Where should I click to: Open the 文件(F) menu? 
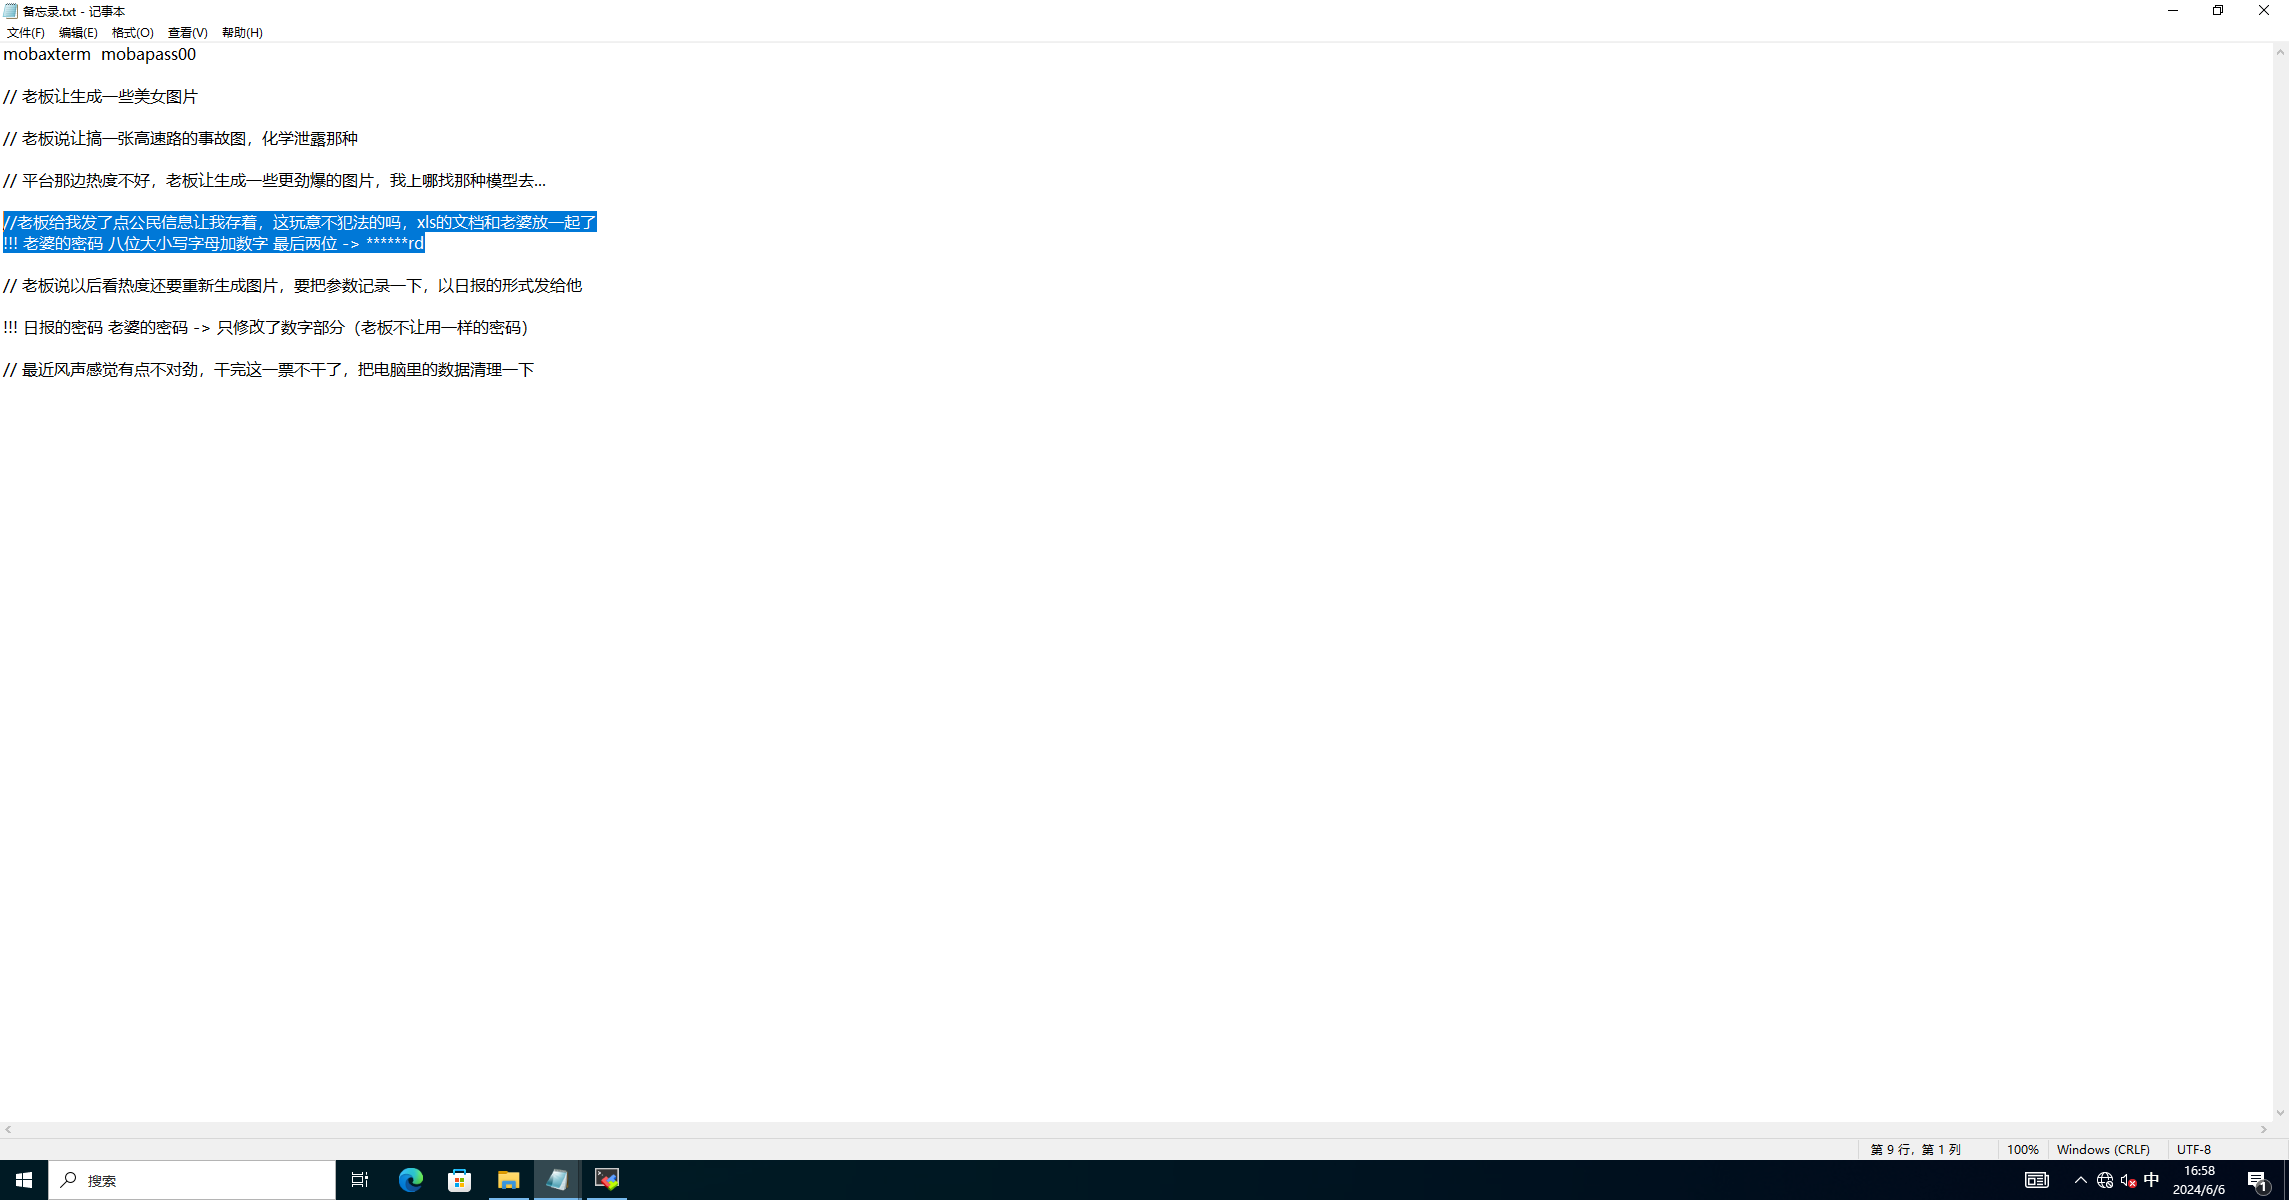[x=25, y=32]
